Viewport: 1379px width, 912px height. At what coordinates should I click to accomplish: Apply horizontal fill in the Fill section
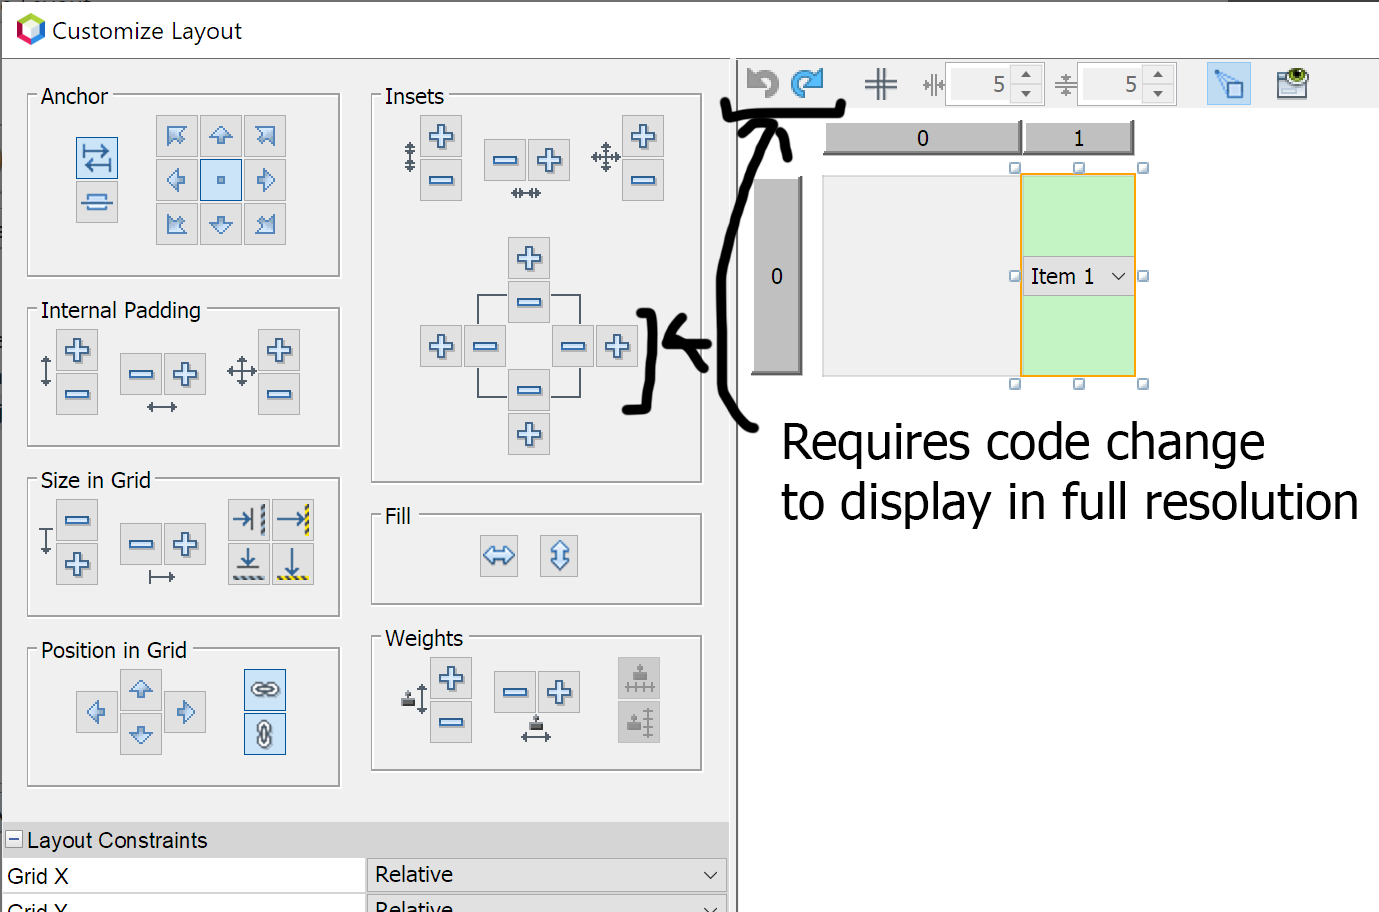tap(498, 556)
